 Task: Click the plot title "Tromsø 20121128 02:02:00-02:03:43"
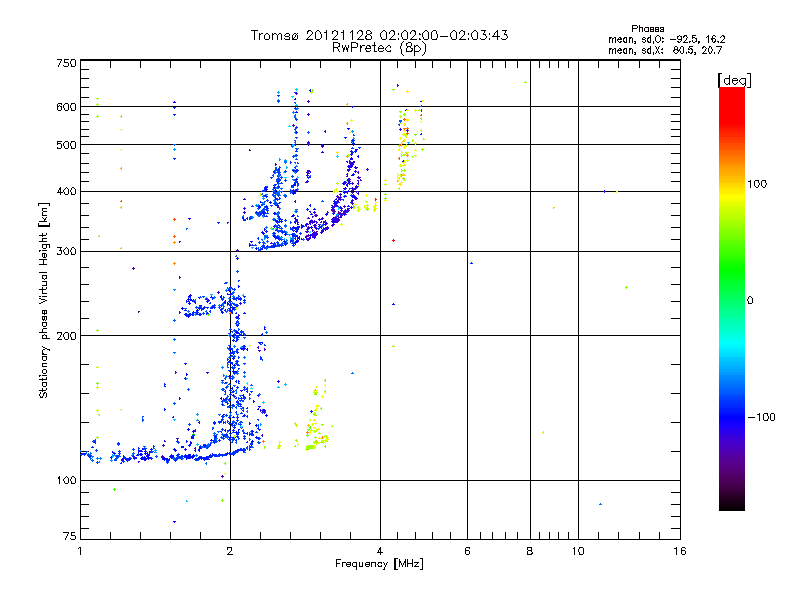(380, 35)
